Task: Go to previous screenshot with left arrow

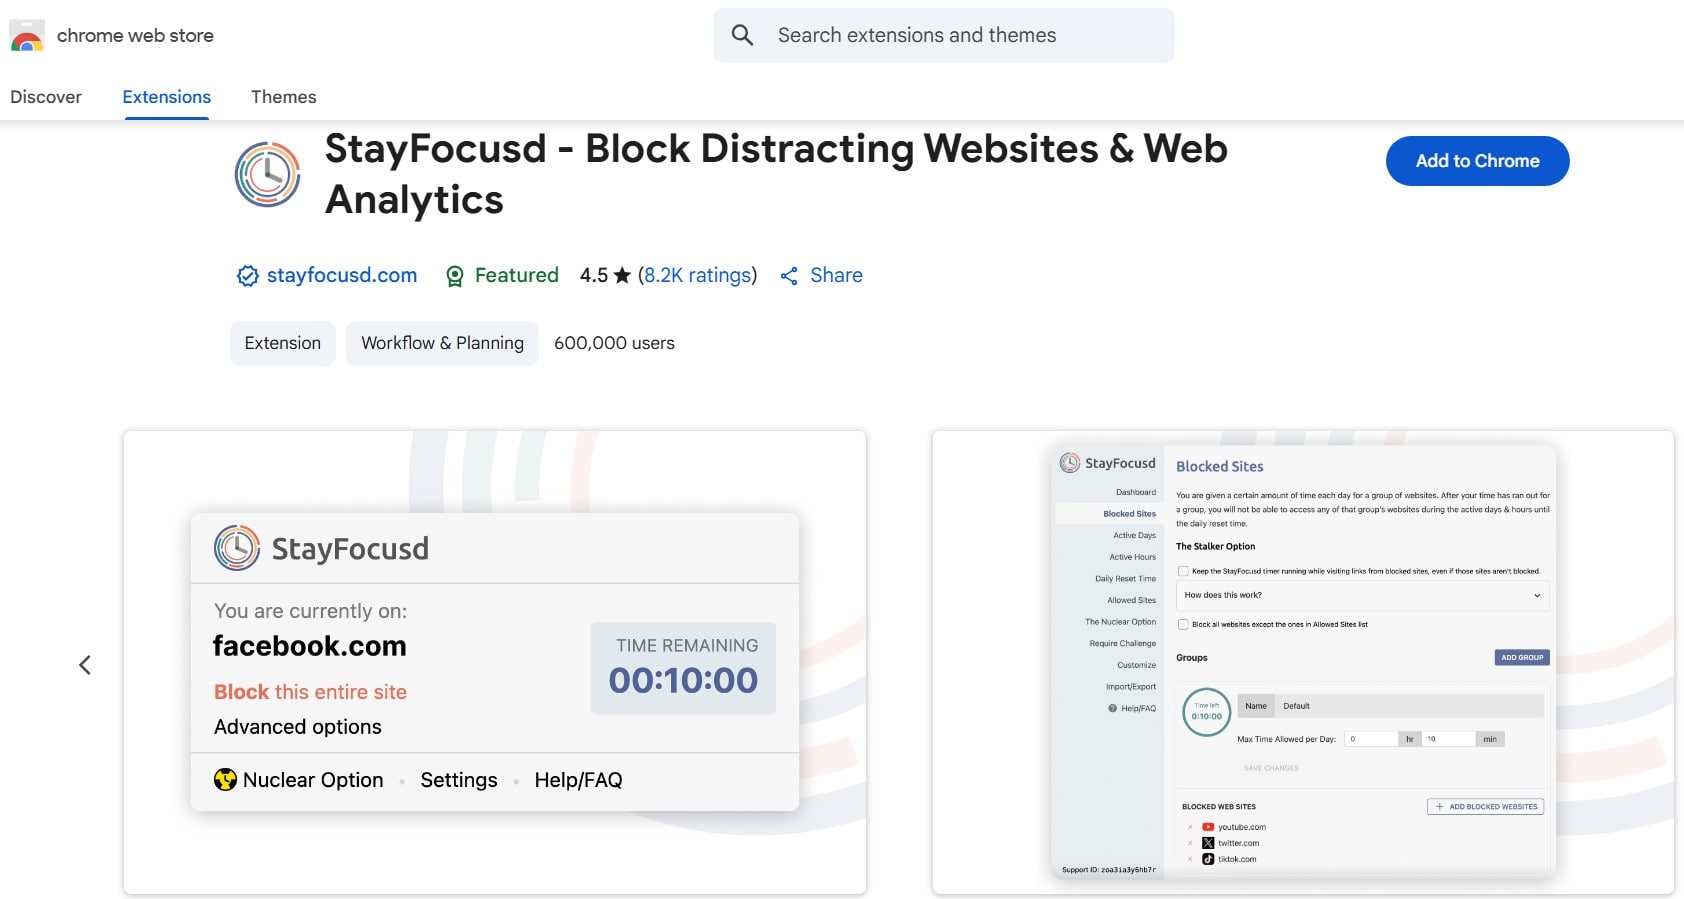Action: point(85,665)
